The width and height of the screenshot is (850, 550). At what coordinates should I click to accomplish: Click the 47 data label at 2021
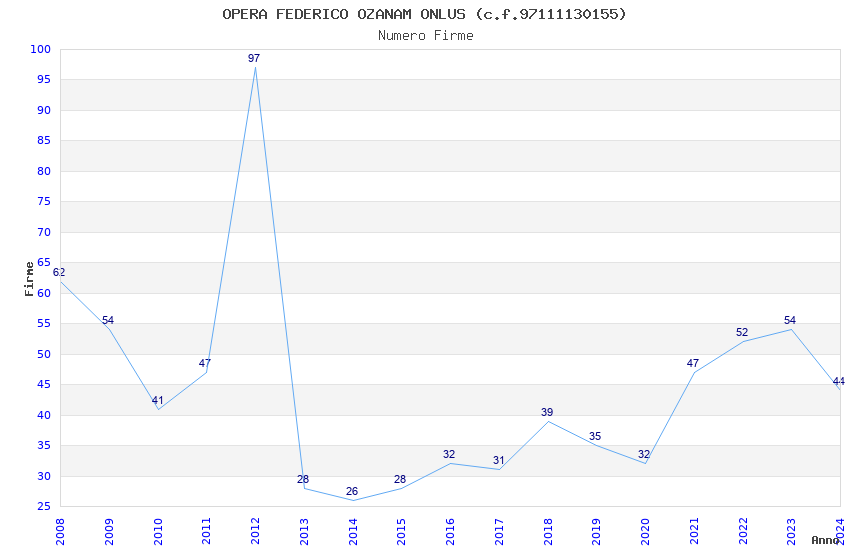pyautogui.click(x=693, y=363)
